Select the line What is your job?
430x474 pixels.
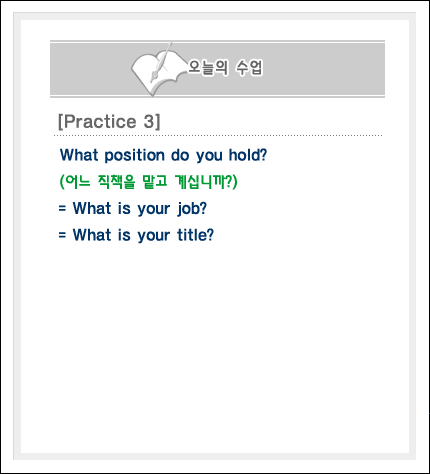click(x=133, y=209)
